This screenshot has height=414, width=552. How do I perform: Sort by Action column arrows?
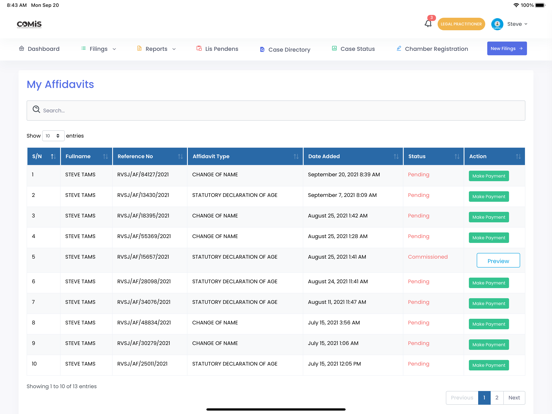518,156
